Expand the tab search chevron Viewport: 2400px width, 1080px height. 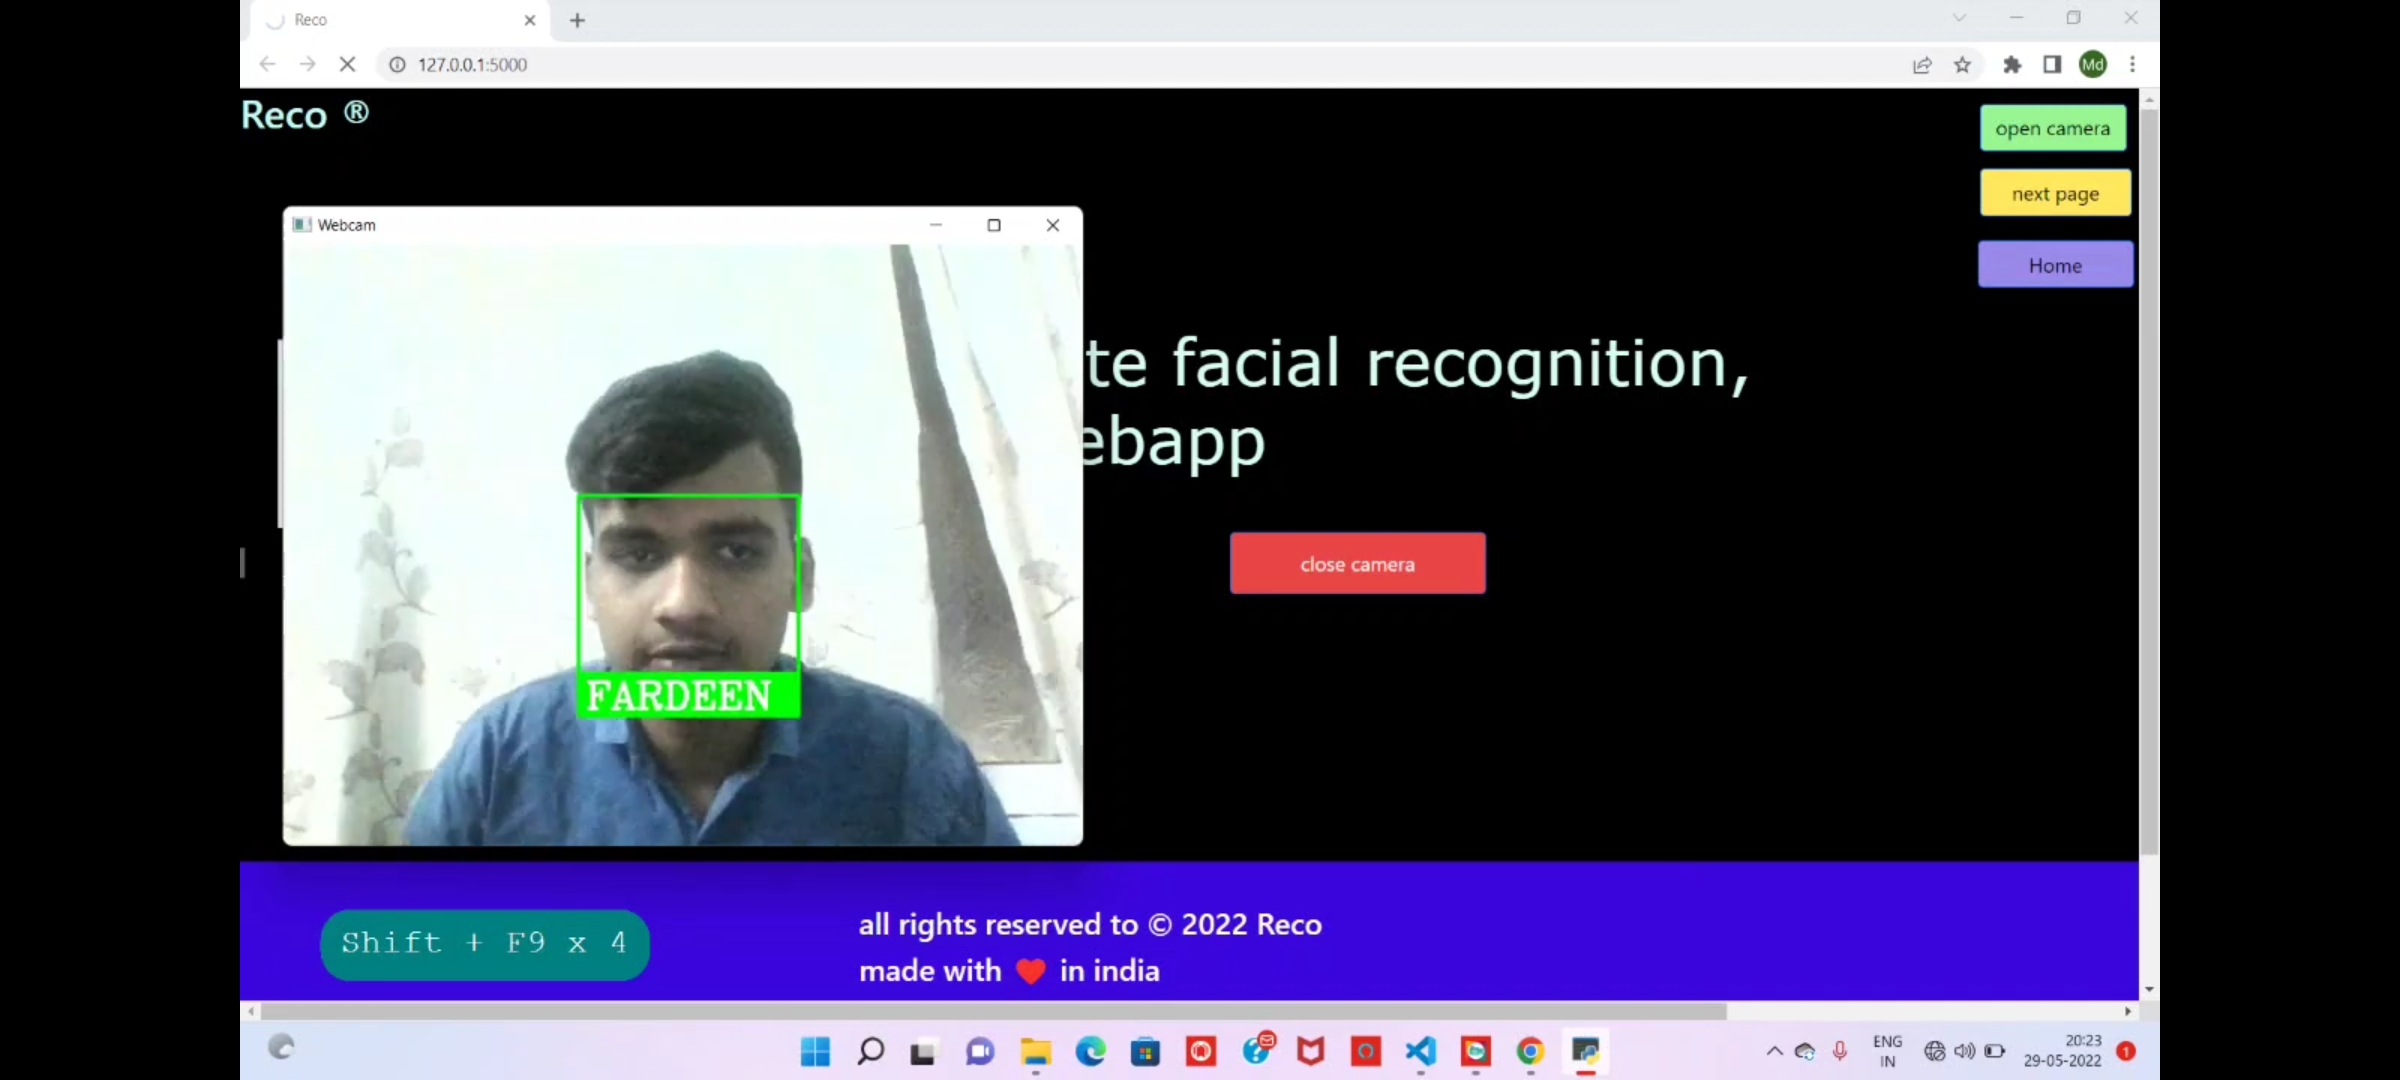[x=1959, y=18]
